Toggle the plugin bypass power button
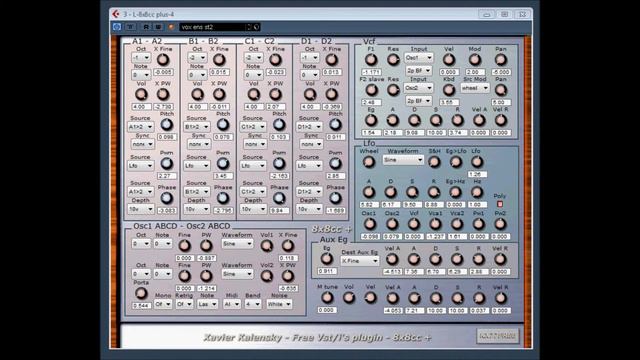 point(117,27)
